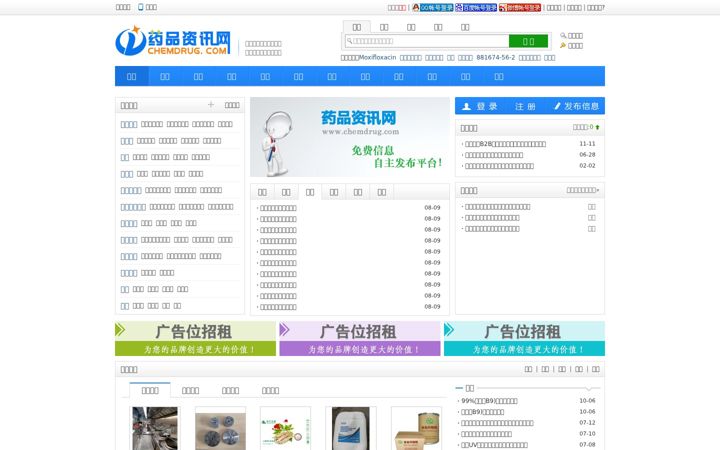This screenshot has width=720, height=450.
Task: Log in with the Weibo account button
Action: (x=520, y=7)
